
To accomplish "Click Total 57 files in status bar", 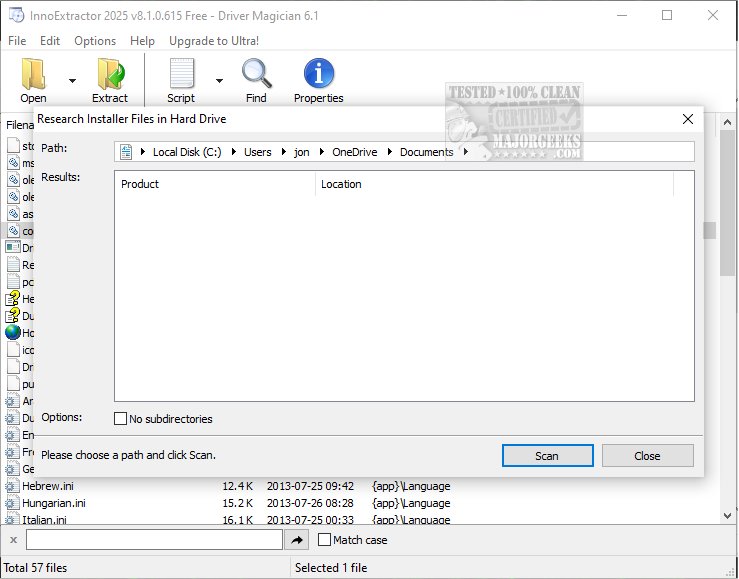I will pos(35,568).
